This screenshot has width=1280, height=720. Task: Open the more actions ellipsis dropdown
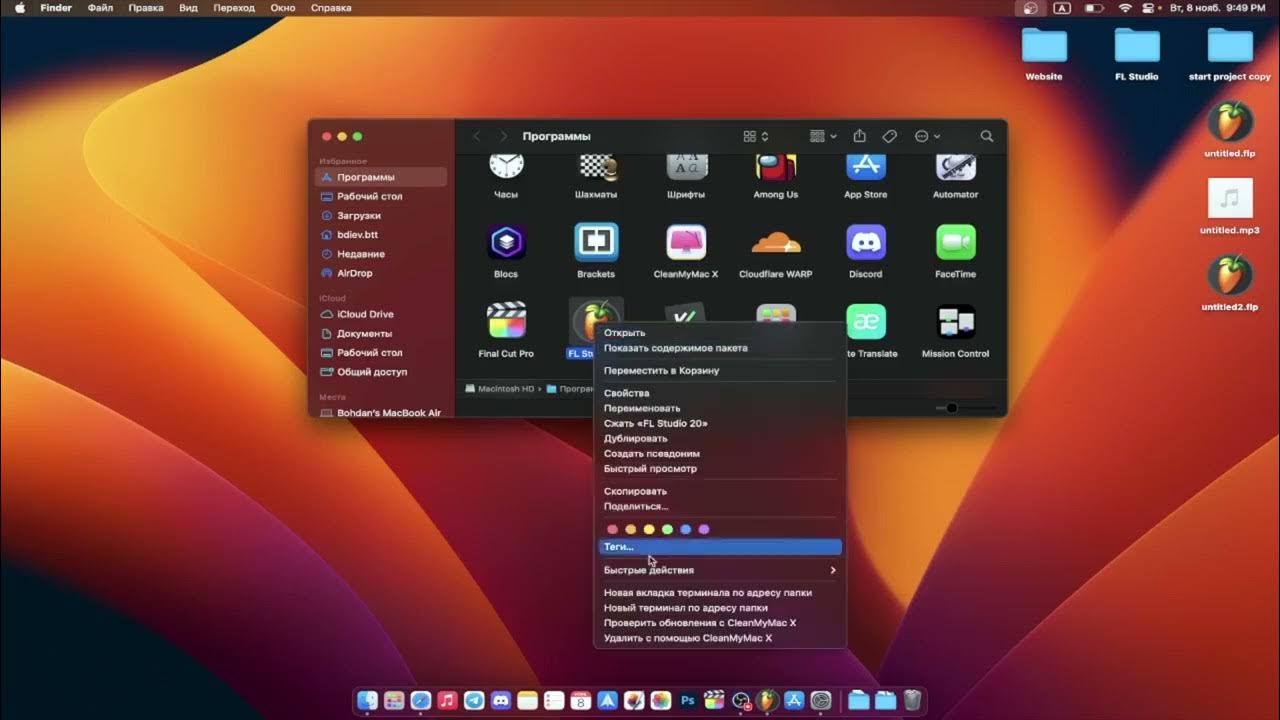click(x=927, y=136)
